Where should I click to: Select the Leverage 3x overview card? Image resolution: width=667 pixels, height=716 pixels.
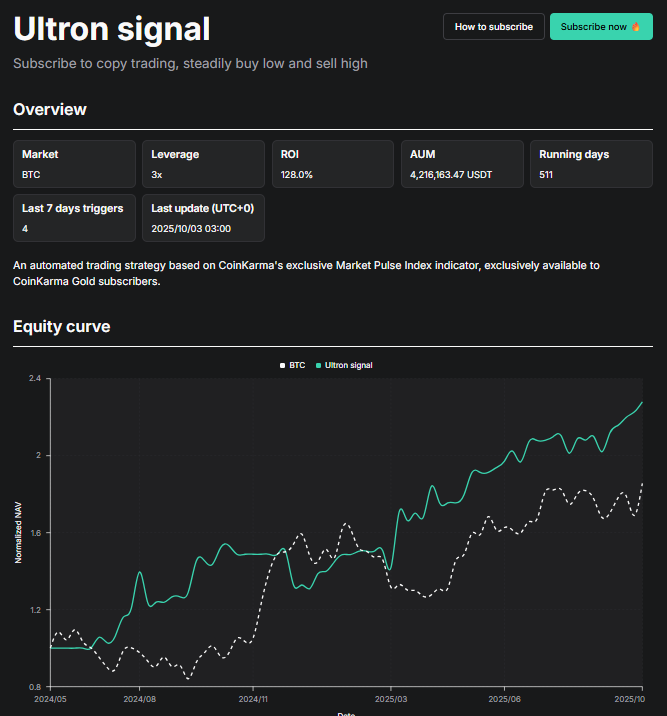(x=203, y=164)
